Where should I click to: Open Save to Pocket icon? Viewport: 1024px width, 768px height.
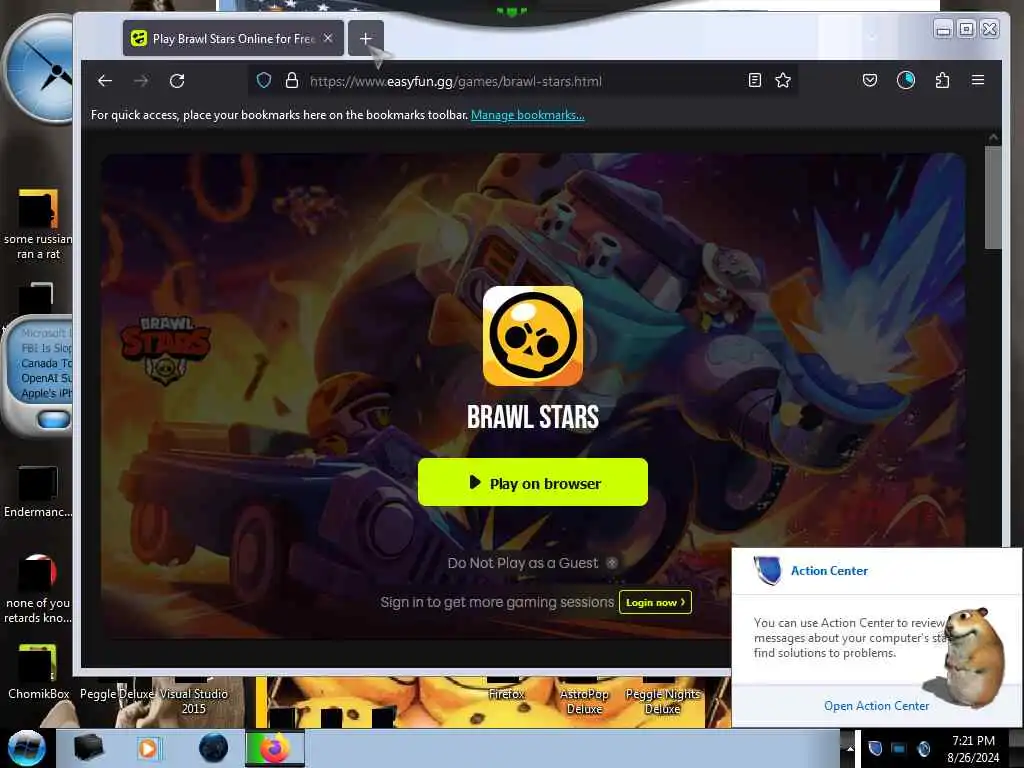click(x=870, y=80)
